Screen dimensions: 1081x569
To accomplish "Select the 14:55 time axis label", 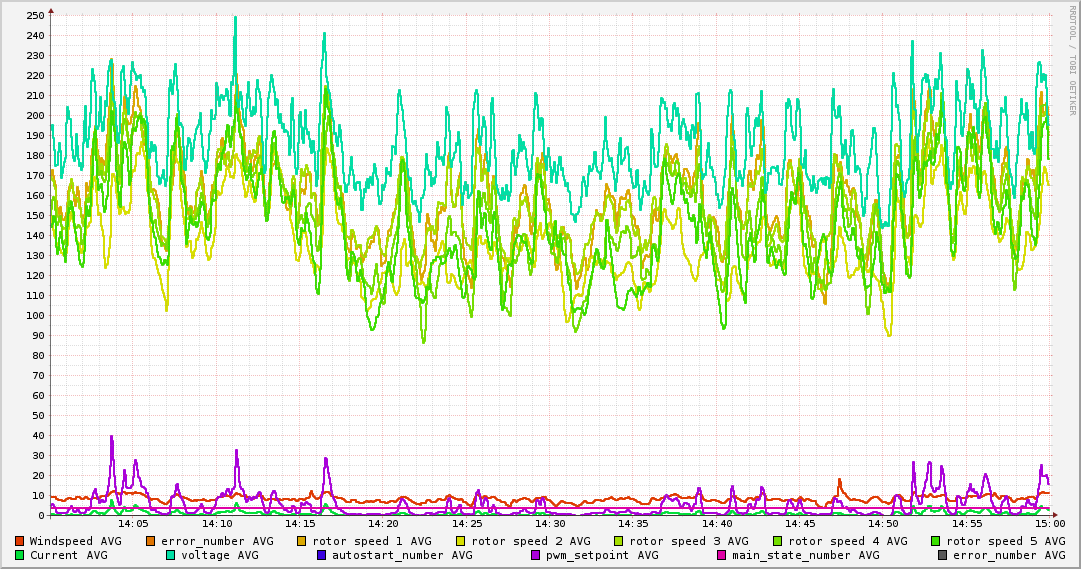I will tap(967, 524).
